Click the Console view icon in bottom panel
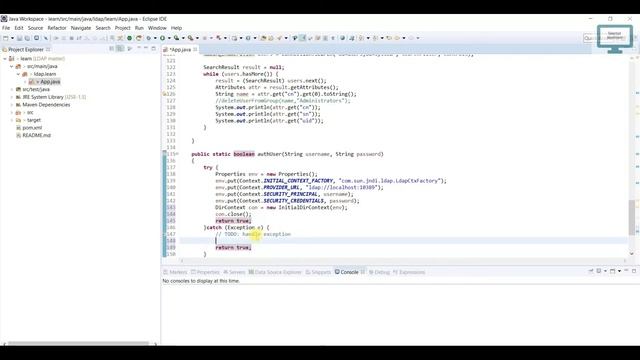 (x=337, y=272)
